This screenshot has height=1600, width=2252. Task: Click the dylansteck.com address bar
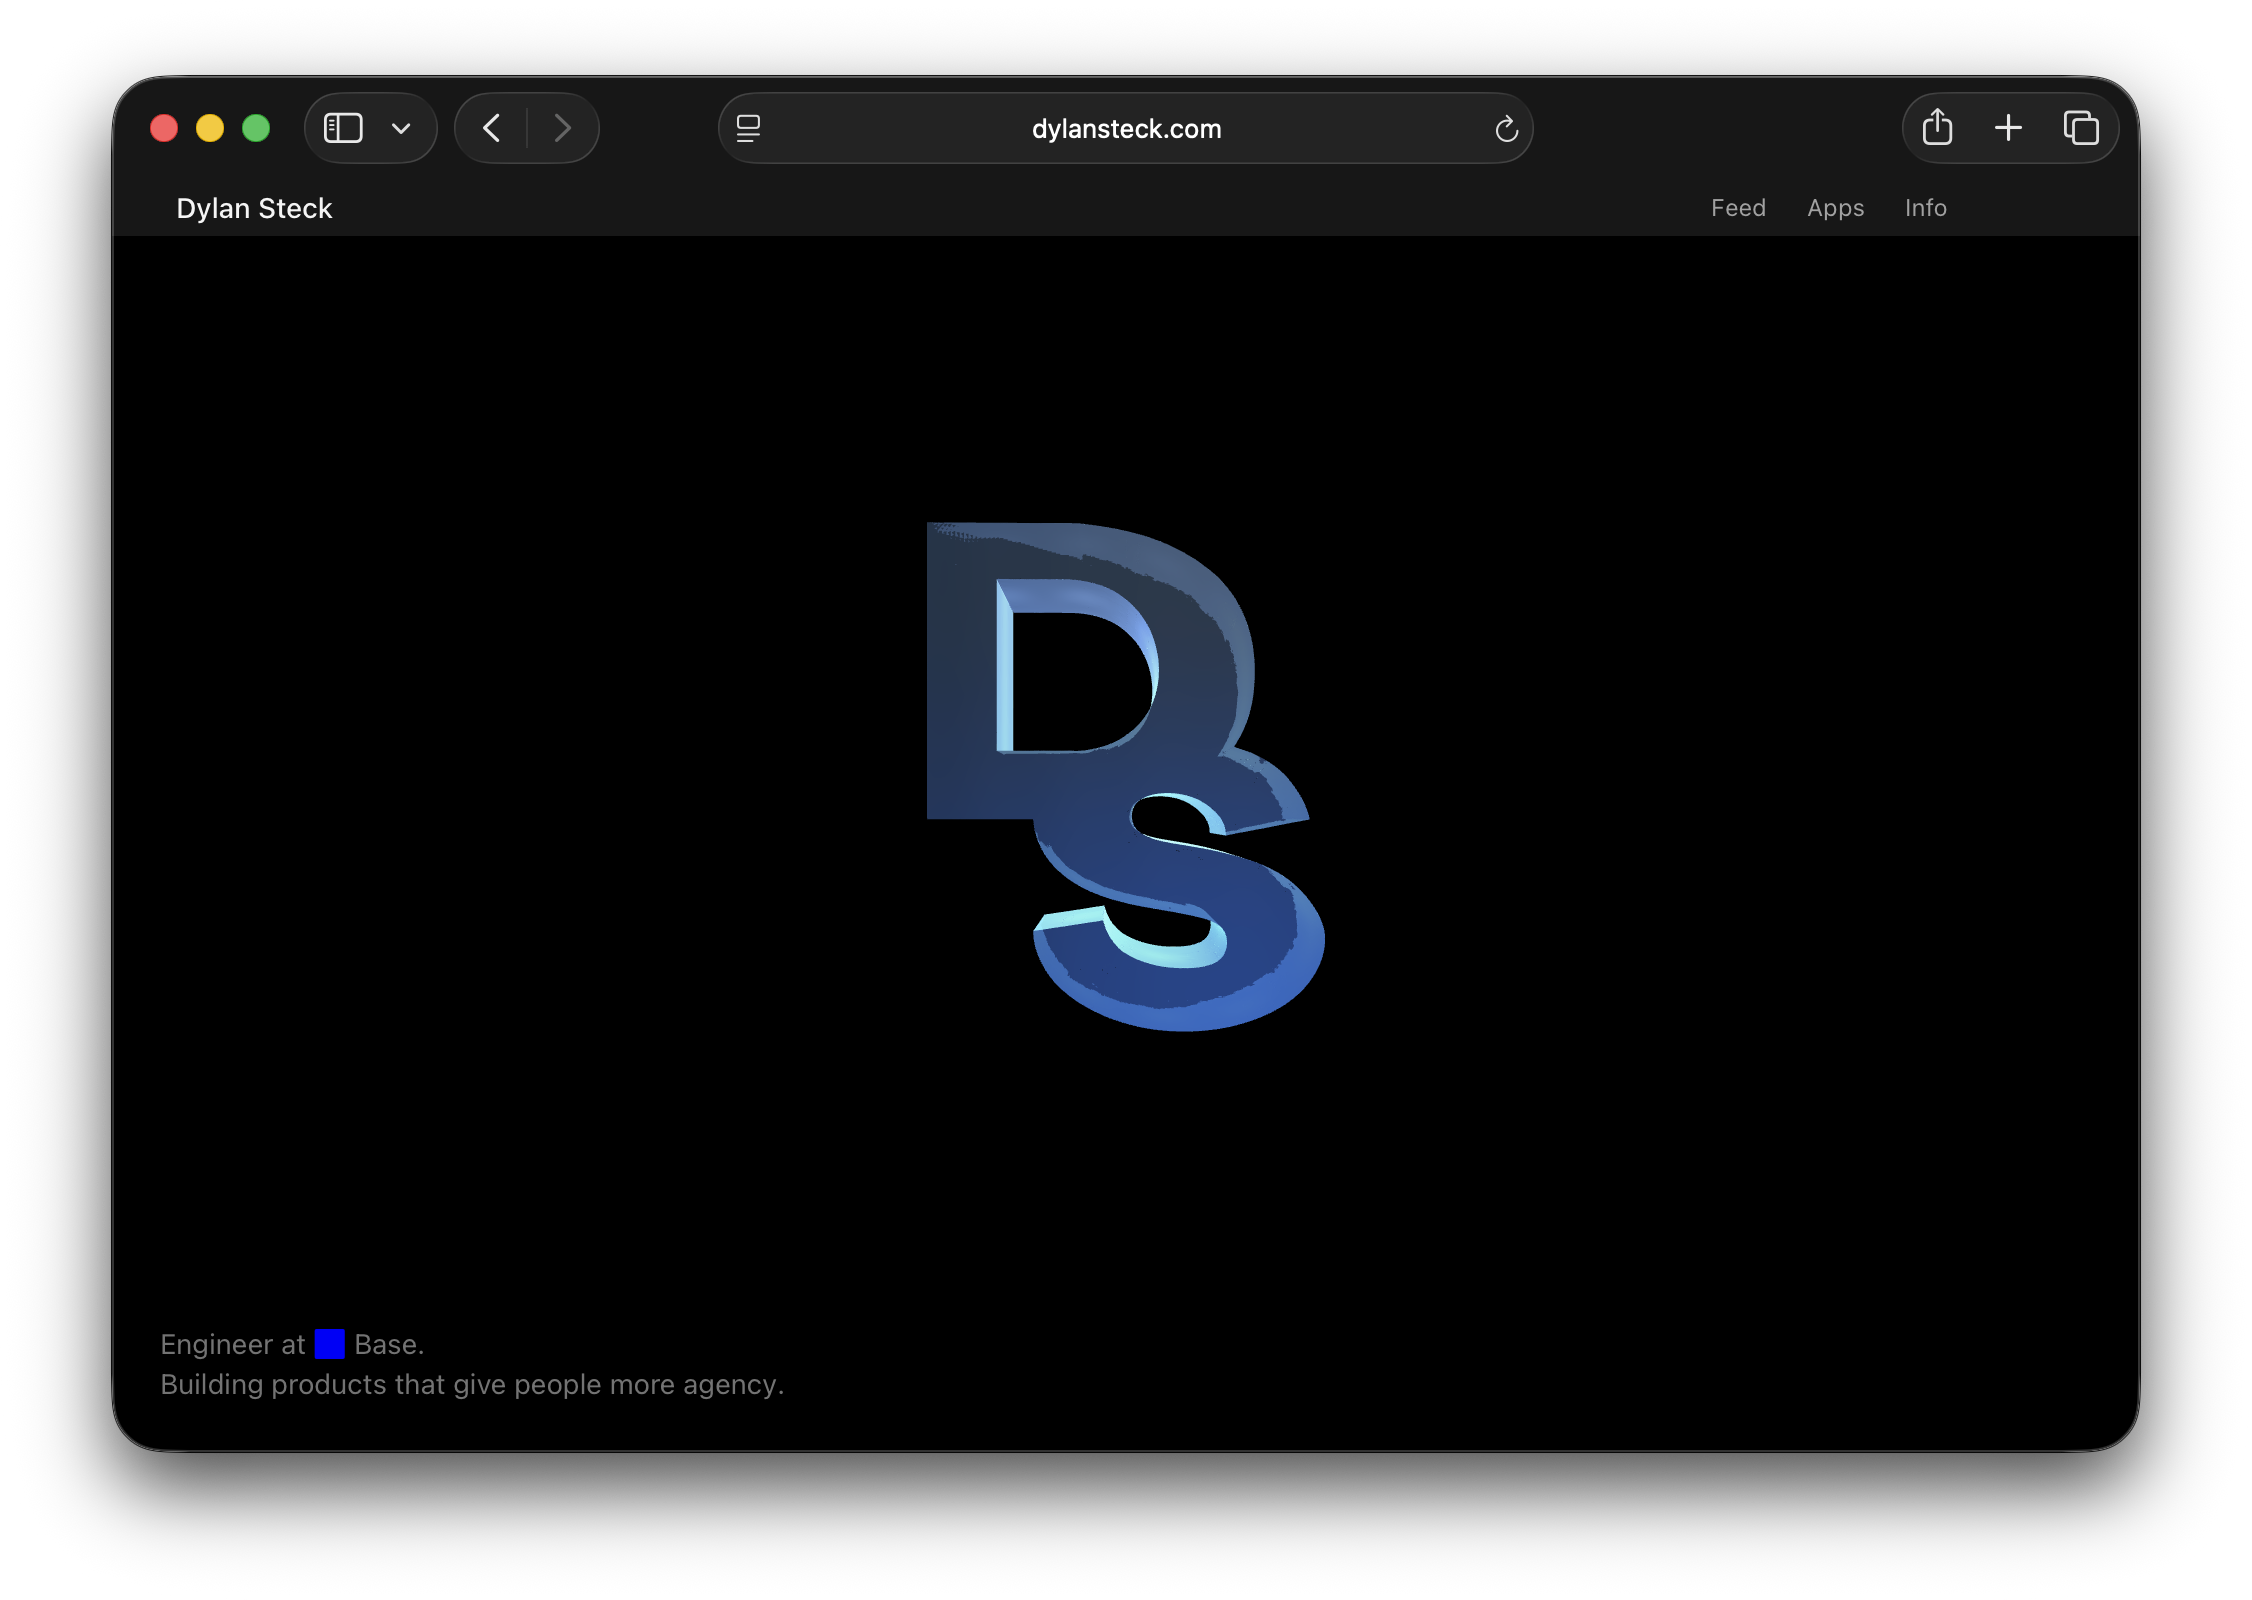(1126, 129)
